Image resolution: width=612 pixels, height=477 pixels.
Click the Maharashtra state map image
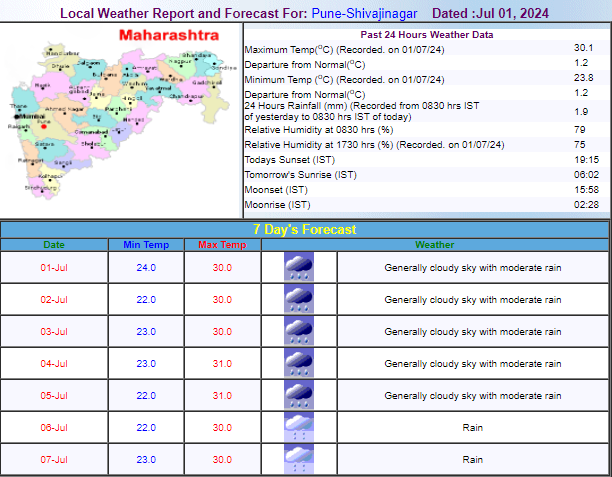[121, 121]
